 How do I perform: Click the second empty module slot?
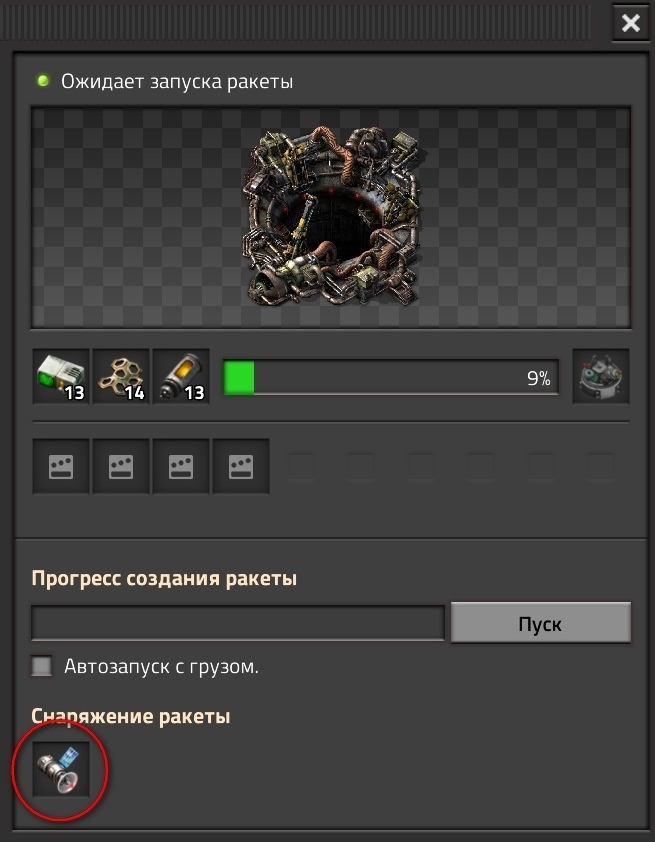121,466
